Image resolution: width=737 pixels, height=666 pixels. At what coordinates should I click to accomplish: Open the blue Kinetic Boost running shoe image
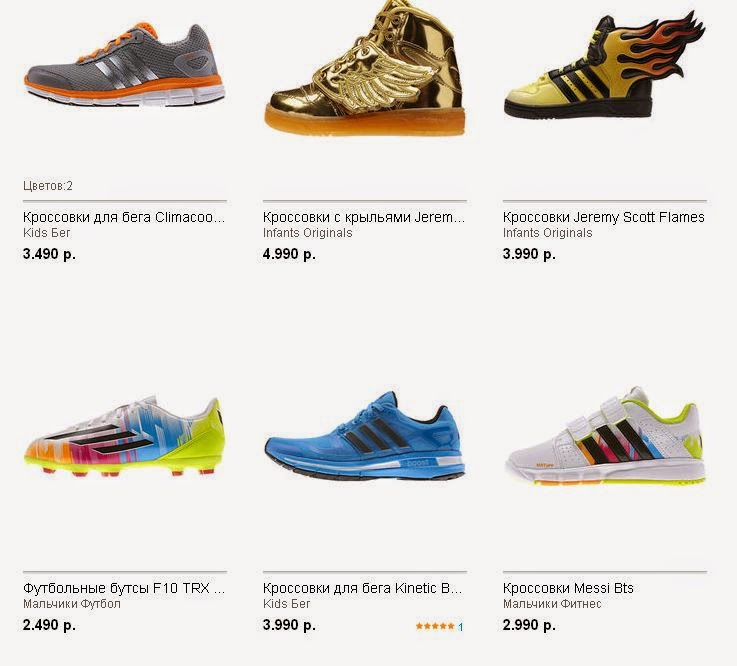pyautogui.click(x=365, y=437)
